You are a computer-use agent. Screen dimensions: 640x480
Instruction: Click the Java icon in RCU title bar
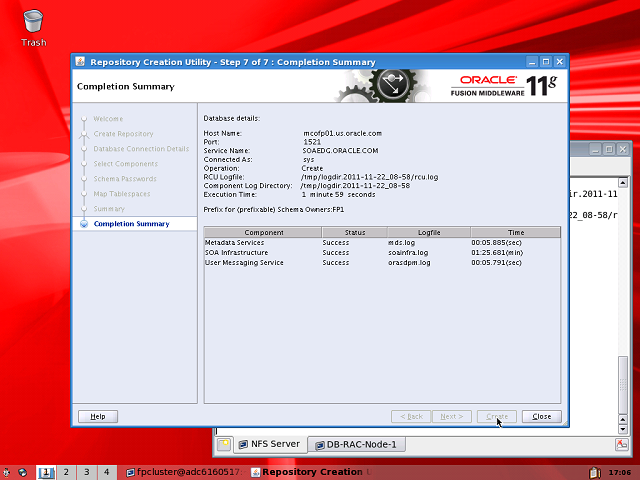point(80,62)
